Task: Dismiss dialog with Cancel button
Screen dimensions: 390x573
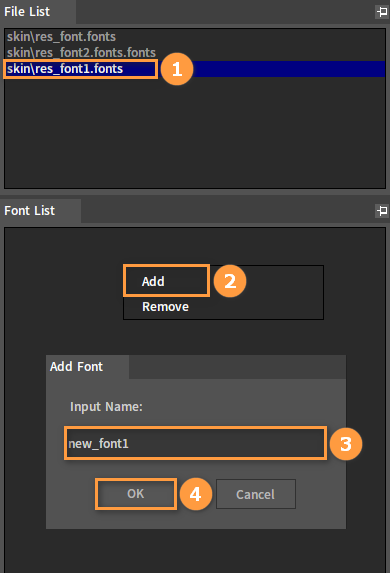Action: tap(255, 494)
